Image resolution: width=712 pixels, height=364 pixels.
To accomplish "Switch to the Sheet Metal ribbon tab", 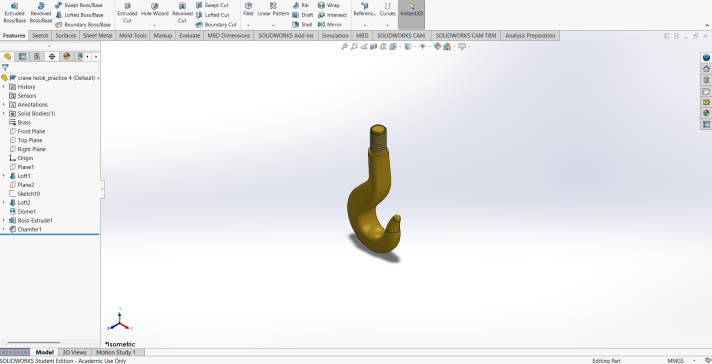I will [x=97, y=35].
